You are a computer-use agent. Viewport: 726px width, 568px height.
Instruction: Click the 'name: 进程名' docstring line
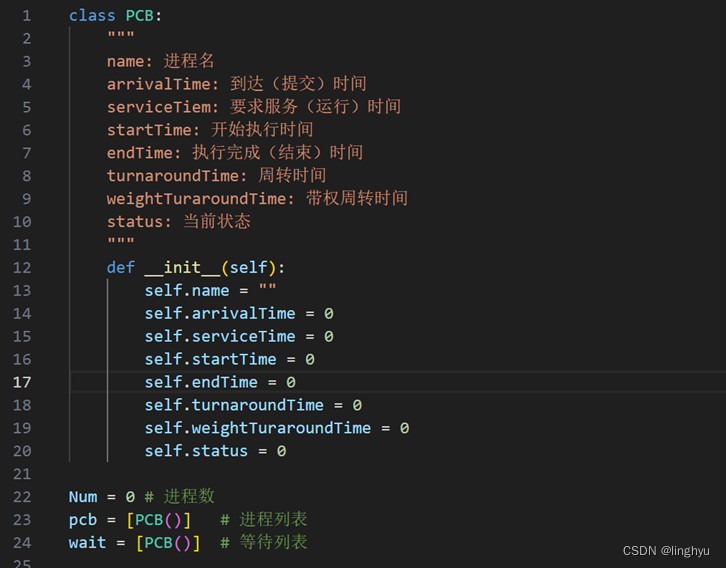[161, 61]
